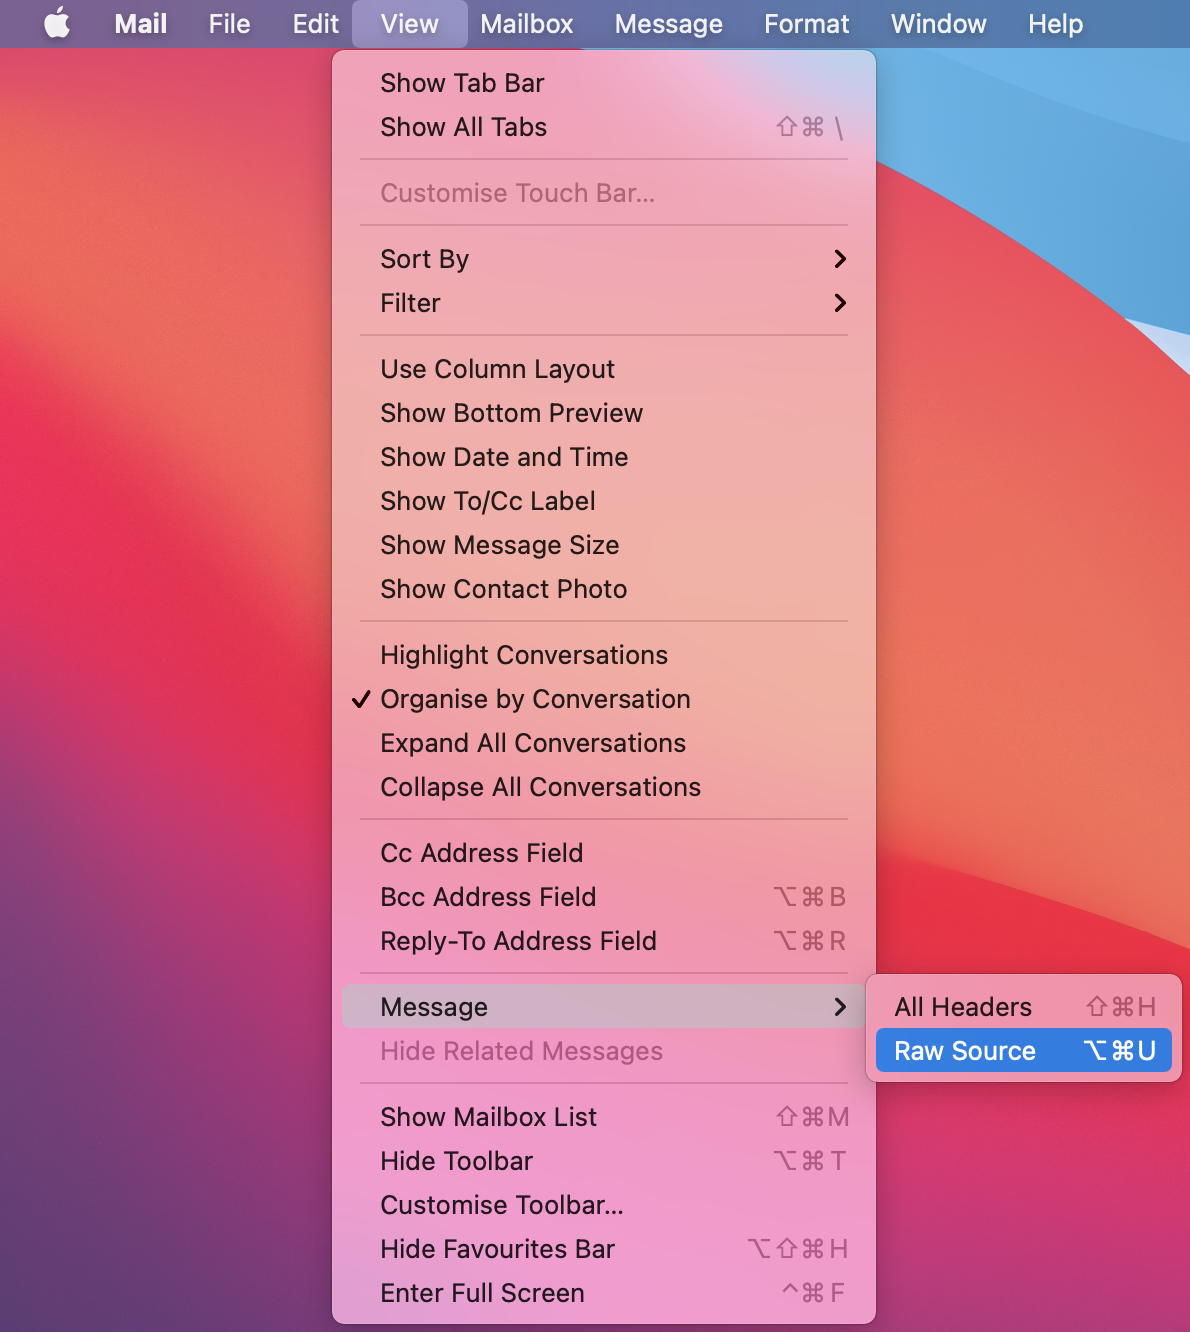Choose Show Mailbox List

[x=604, y=1117]
